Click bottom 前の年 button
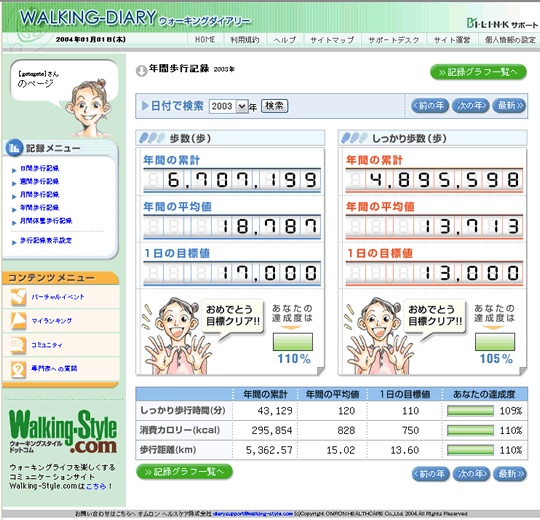Image resolution: width=540 pixels, height=520 pixels. point(430,474)
